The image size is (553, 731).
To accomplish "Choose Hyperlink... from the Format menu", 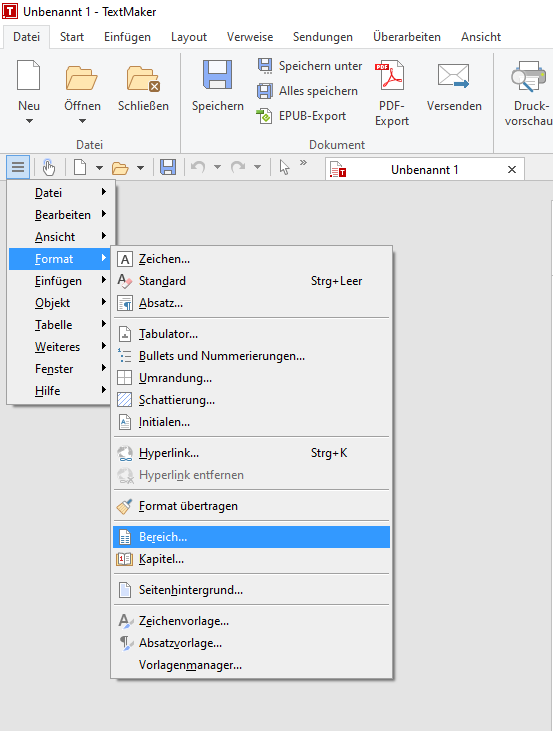I will pos(251,453).
